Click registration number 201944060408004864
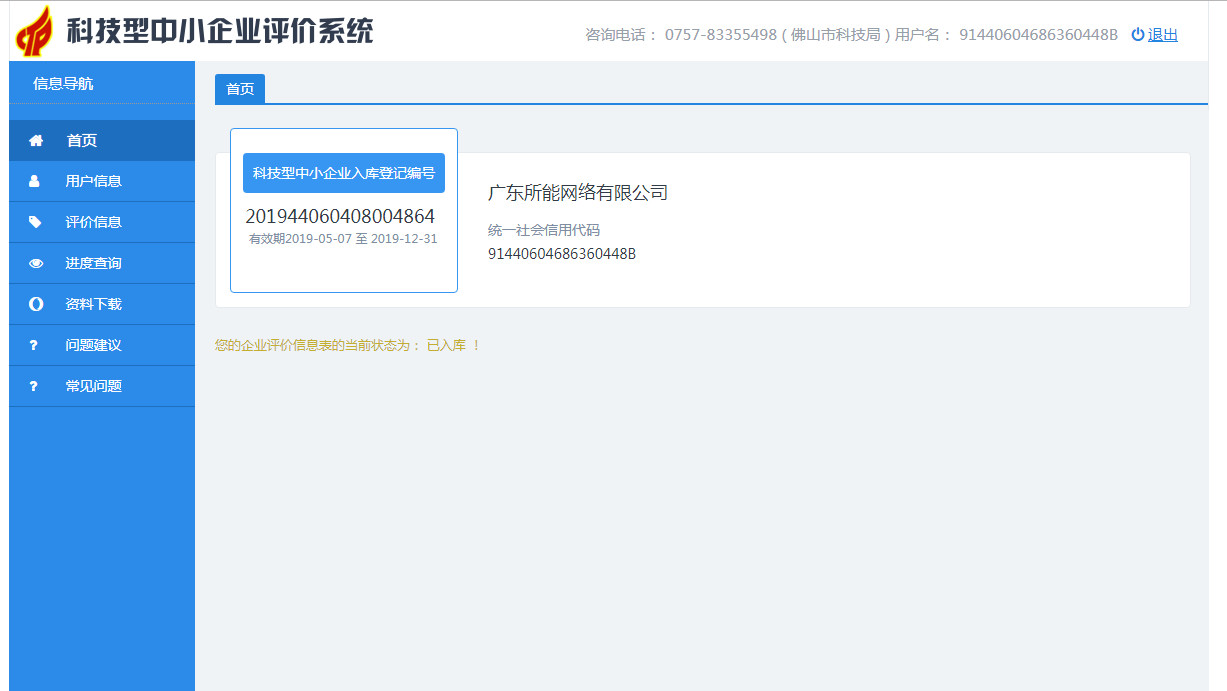1227x691 pixels. [x=340, y=216]
